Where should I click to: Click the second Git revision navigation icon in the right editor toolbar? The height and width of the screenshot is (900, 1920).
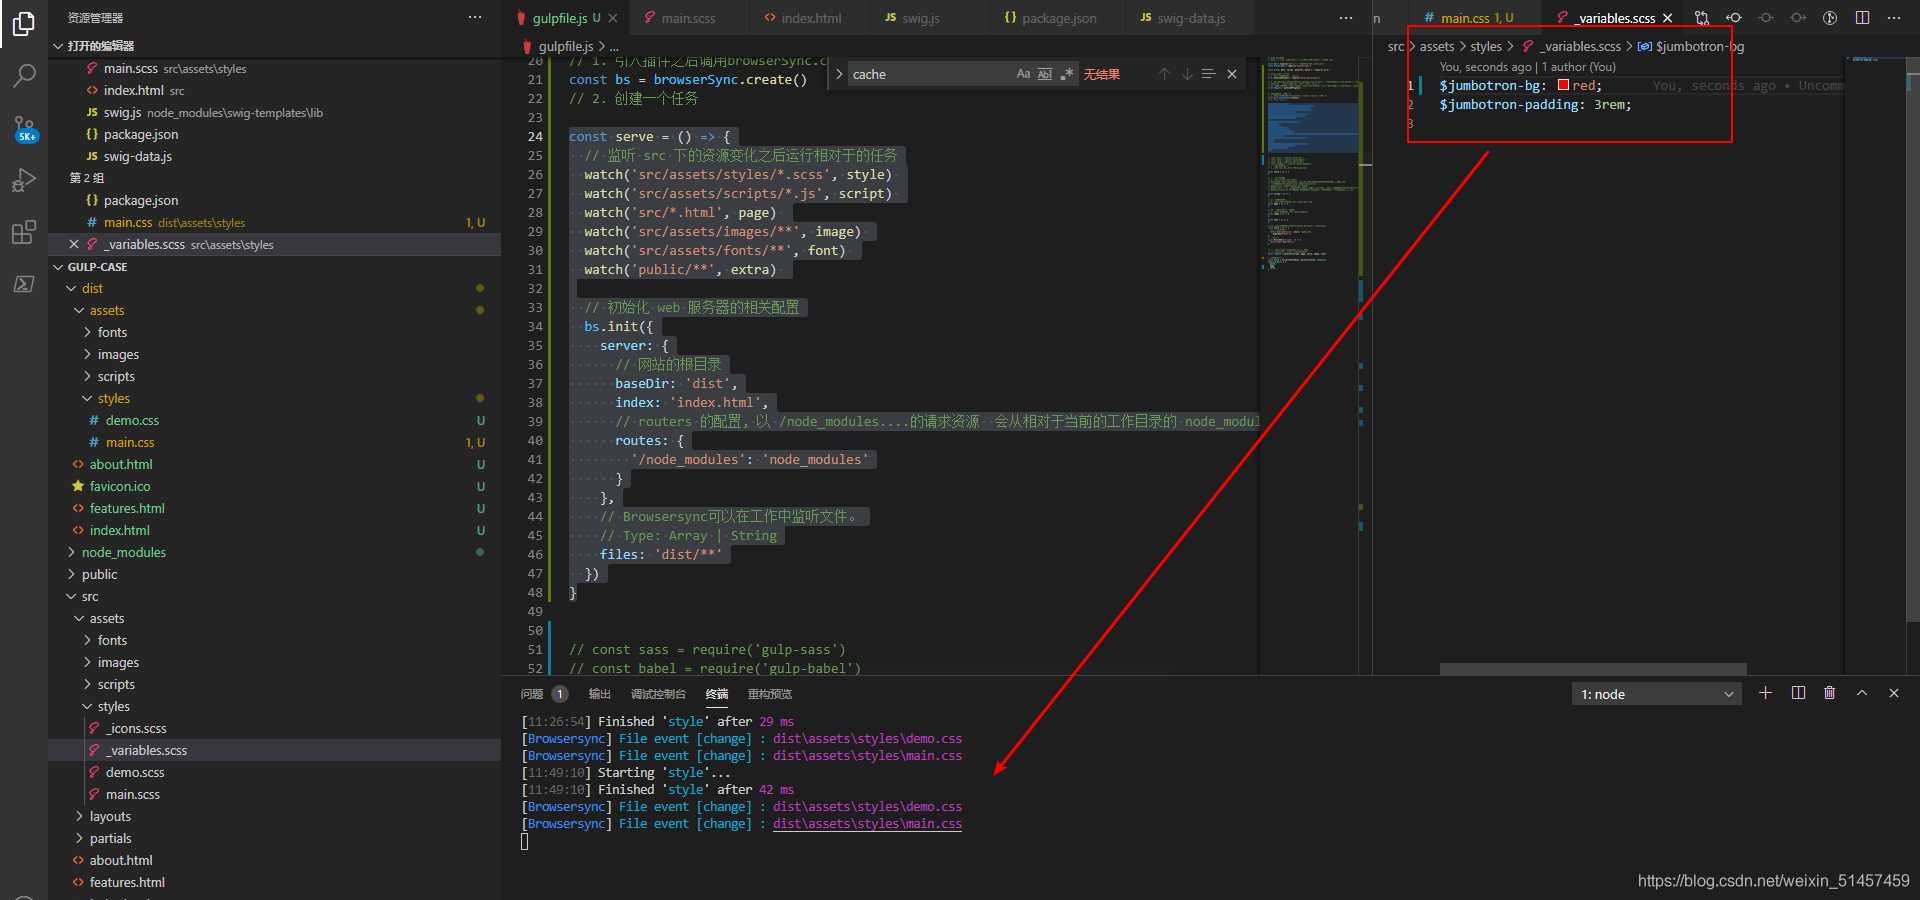[x=1766, y=18]
